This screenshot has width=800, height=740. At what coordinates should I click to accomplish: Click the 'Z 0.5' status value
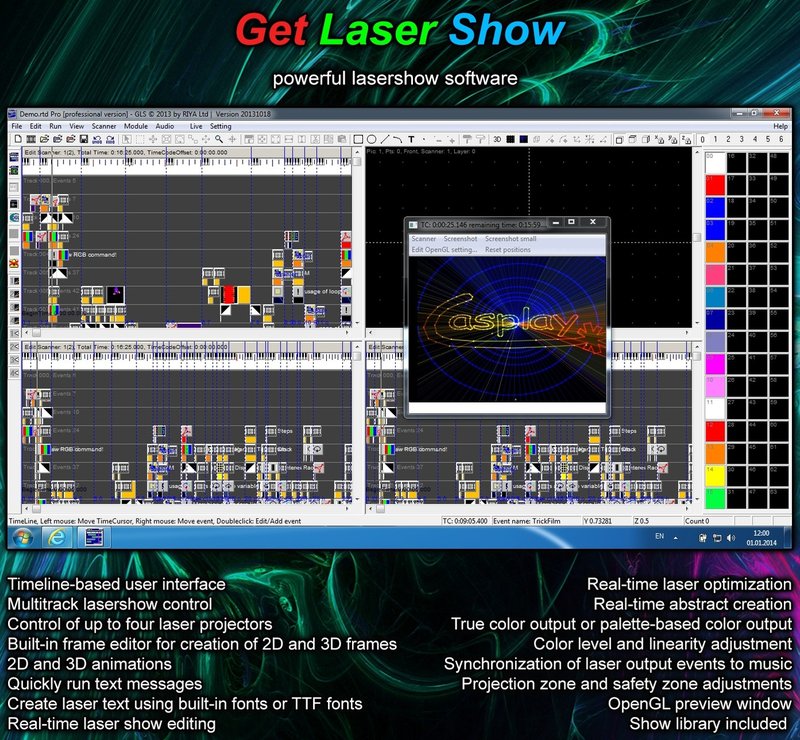(642, 521)
